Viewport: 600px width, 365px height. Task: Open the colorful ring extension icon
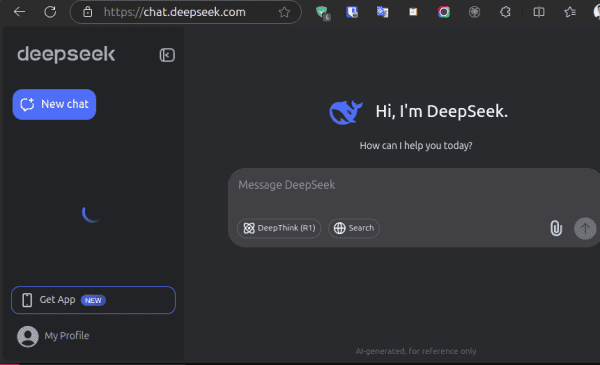click(x=444, y=12)
